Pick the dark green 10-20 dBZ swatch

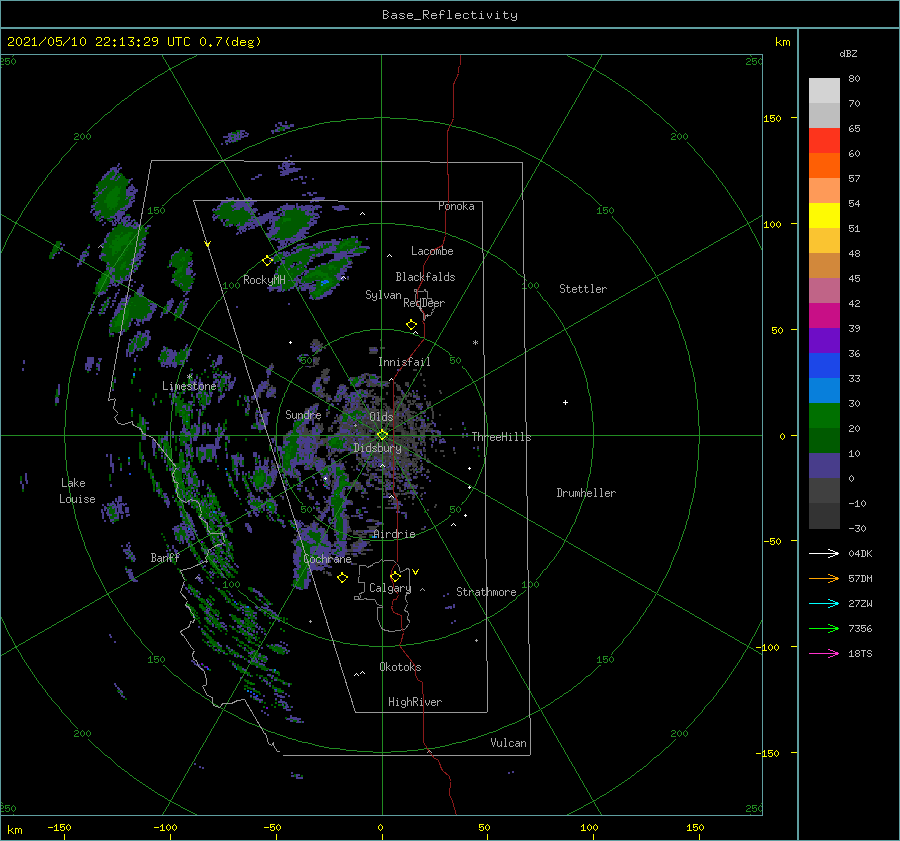tap(824, 441)
